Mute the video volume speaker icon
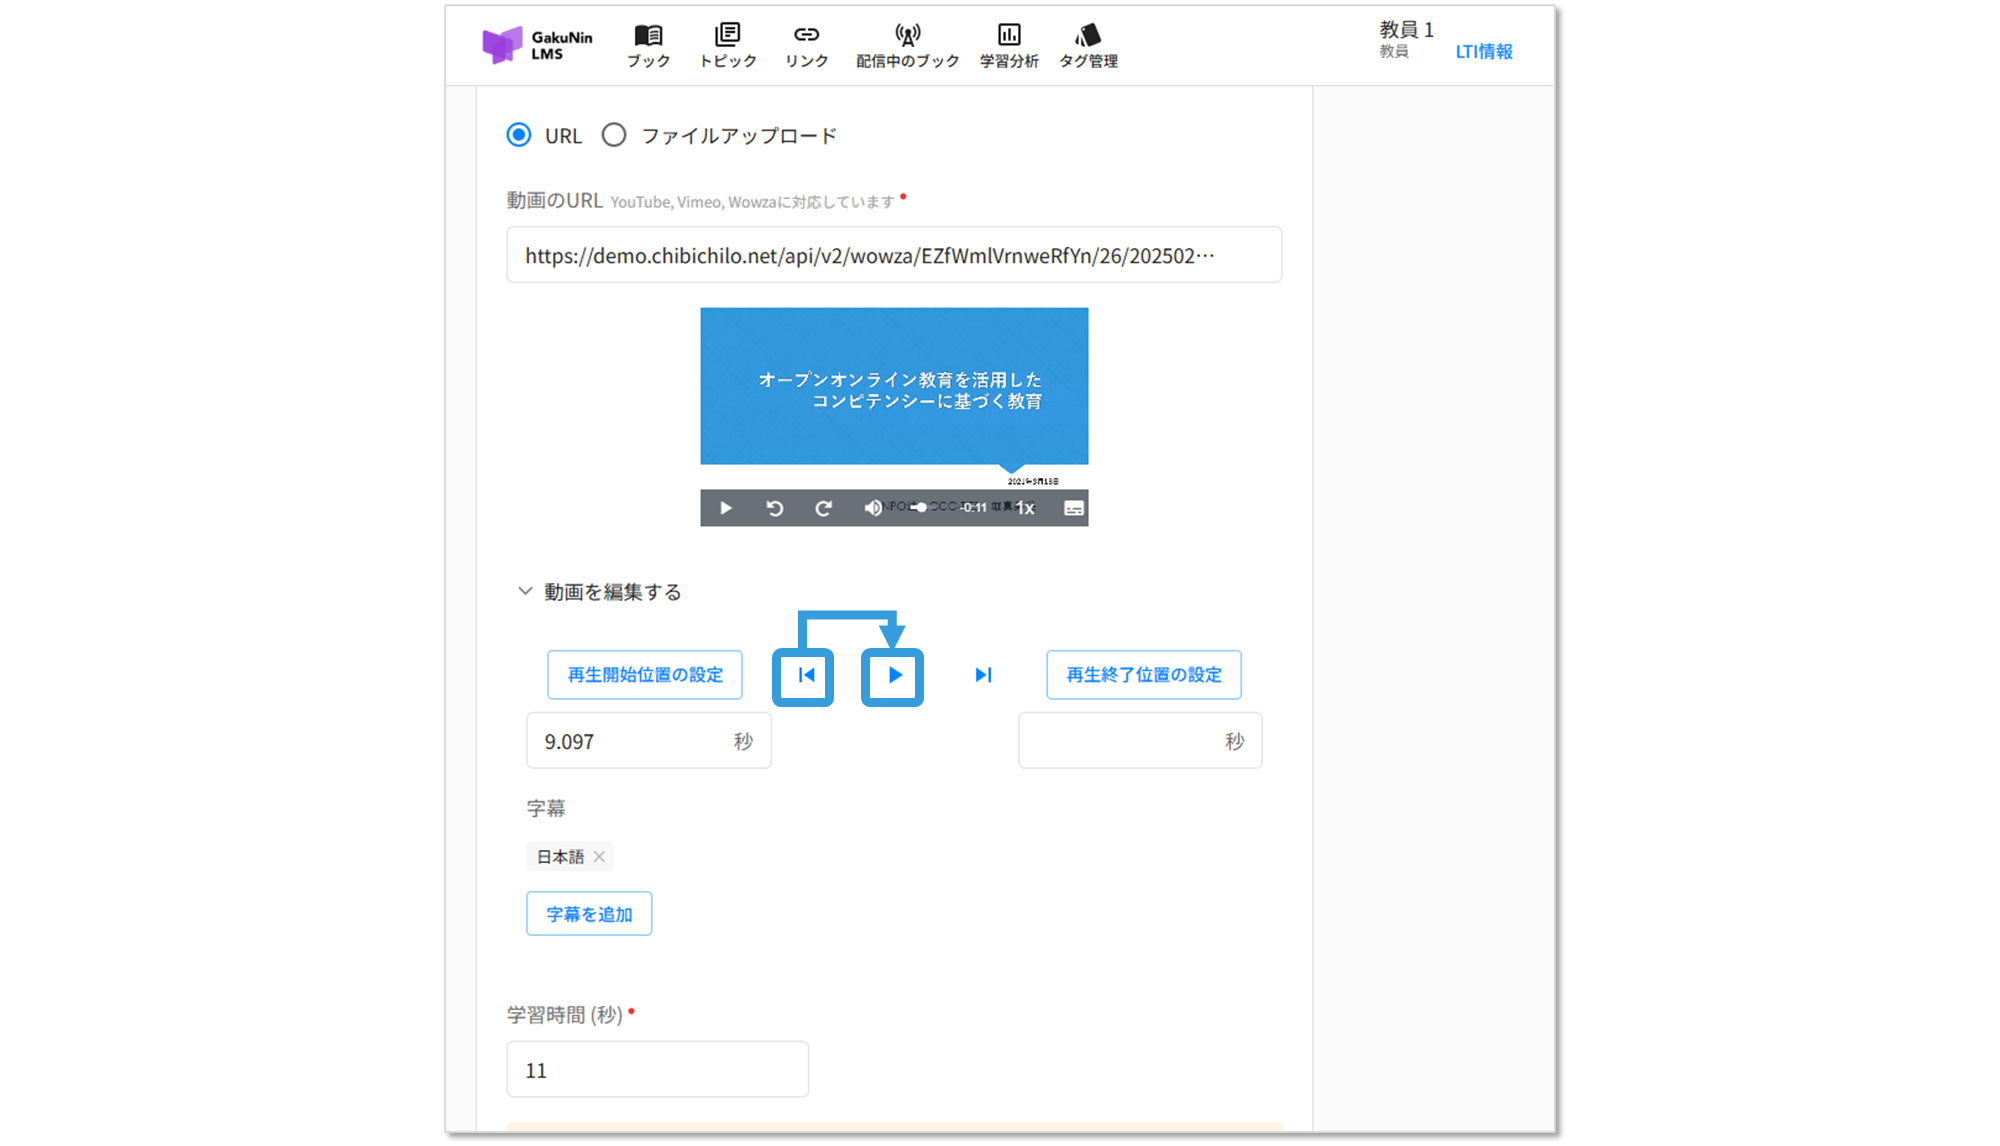Image resolution: width=2000 pixels, height=1146 pixels. (873, 508)
